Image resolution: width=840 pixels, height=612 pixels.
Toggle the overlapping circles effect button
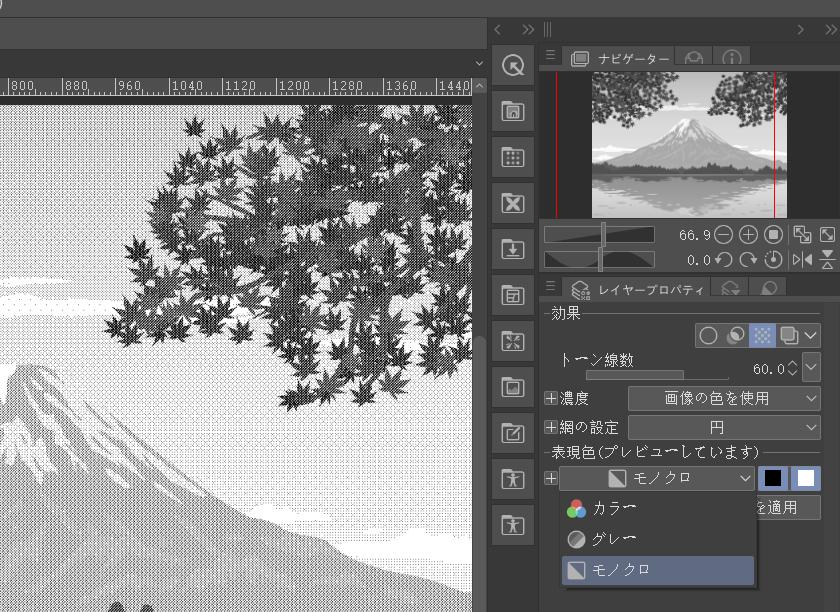pos(735,335)
